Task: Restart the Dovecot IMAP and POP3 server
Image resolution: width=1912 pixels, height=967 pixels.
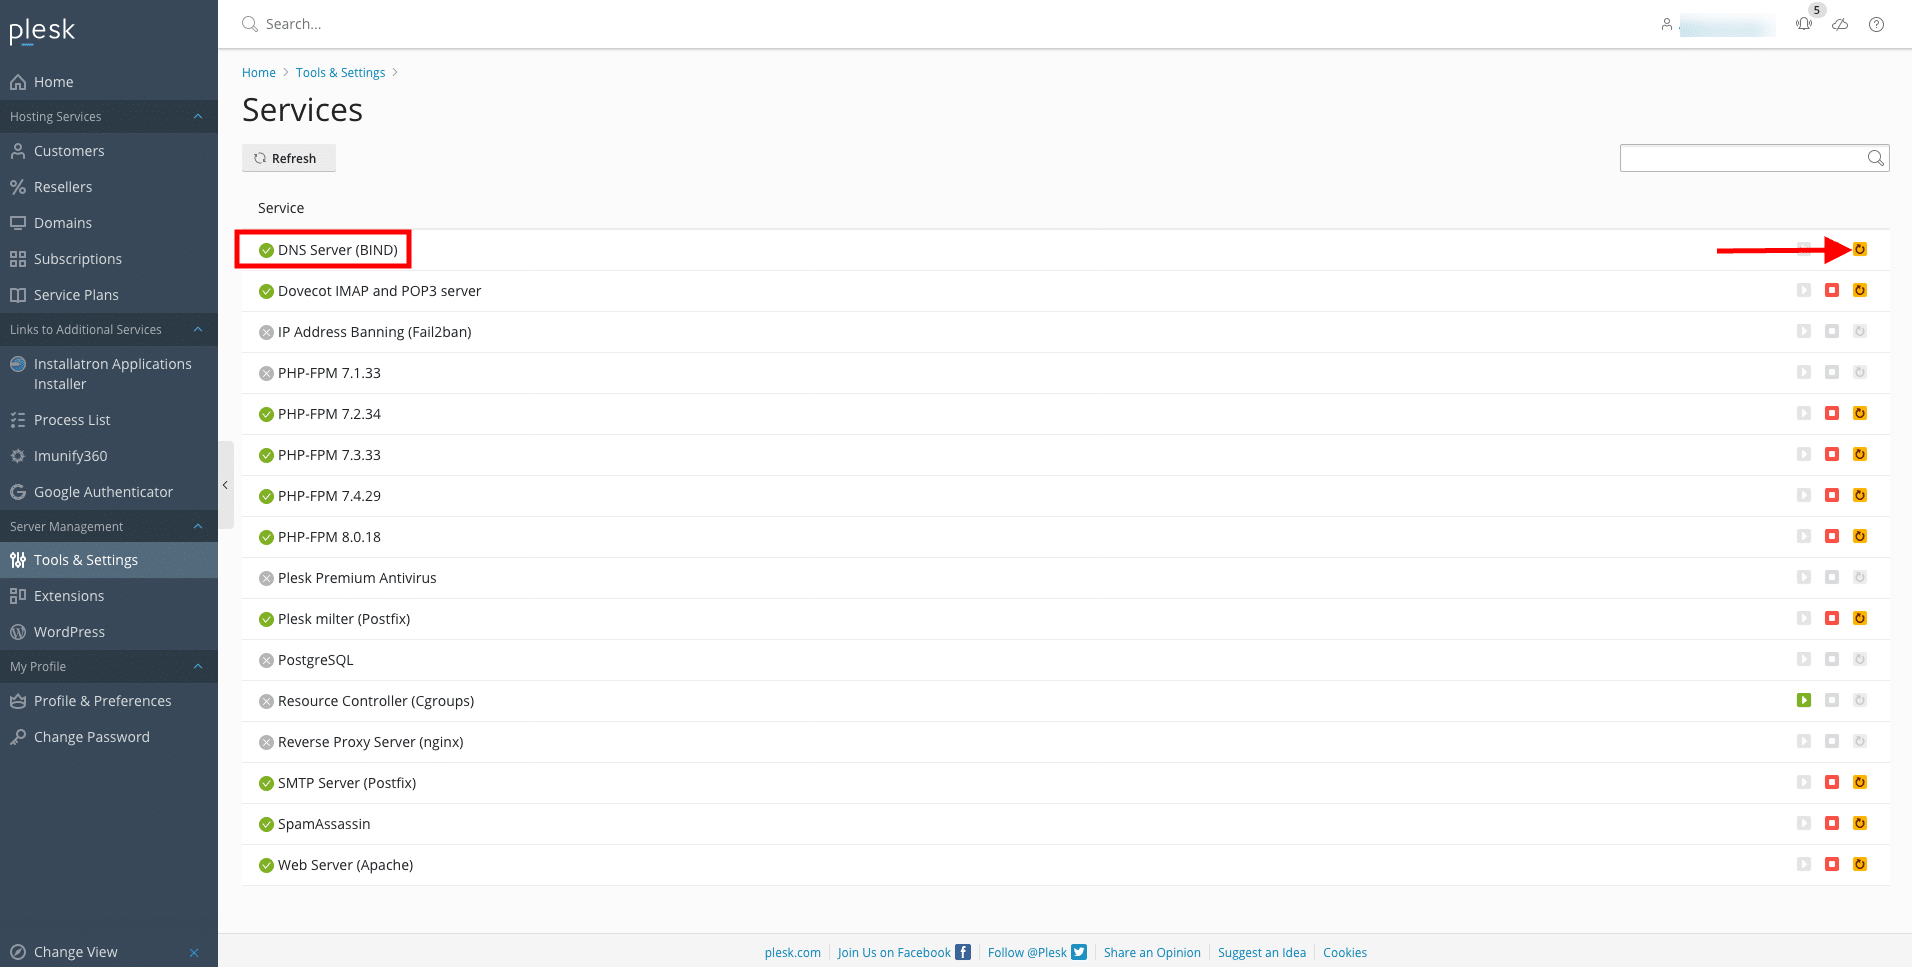Action: [1860, 290]
